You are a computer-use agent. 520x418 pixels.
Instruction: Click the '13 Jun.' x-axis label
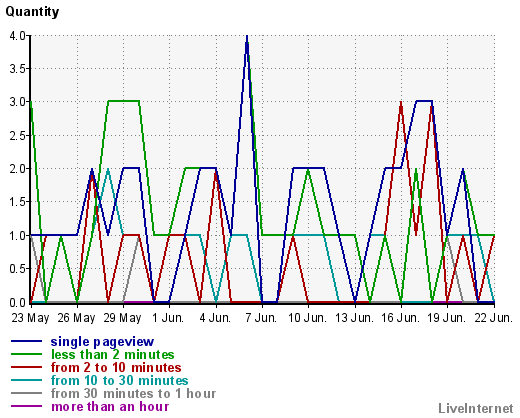[354, 318]
